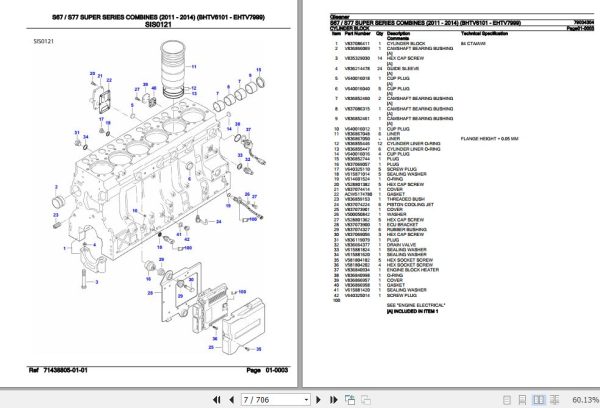Viewport: 600px width, 408px height.
Task: Switch to continuous page layout
Action: click(x=522, y=400)
